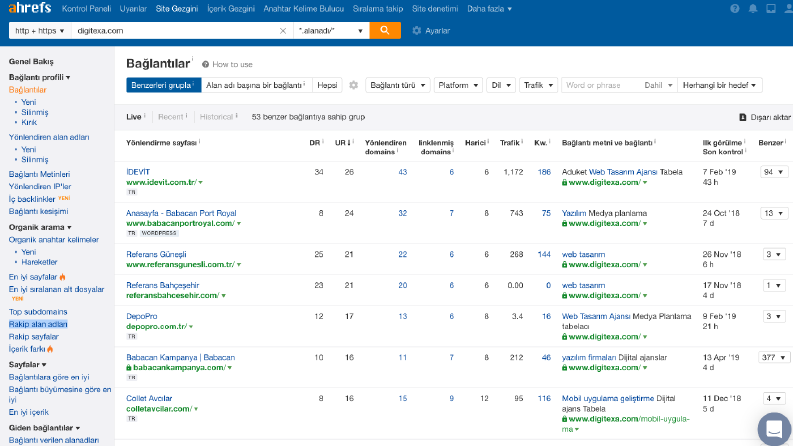Click the gear icon next to Hepsi
Image resolution: width=793 pixels, height=446 pixels.
point(354,85)
